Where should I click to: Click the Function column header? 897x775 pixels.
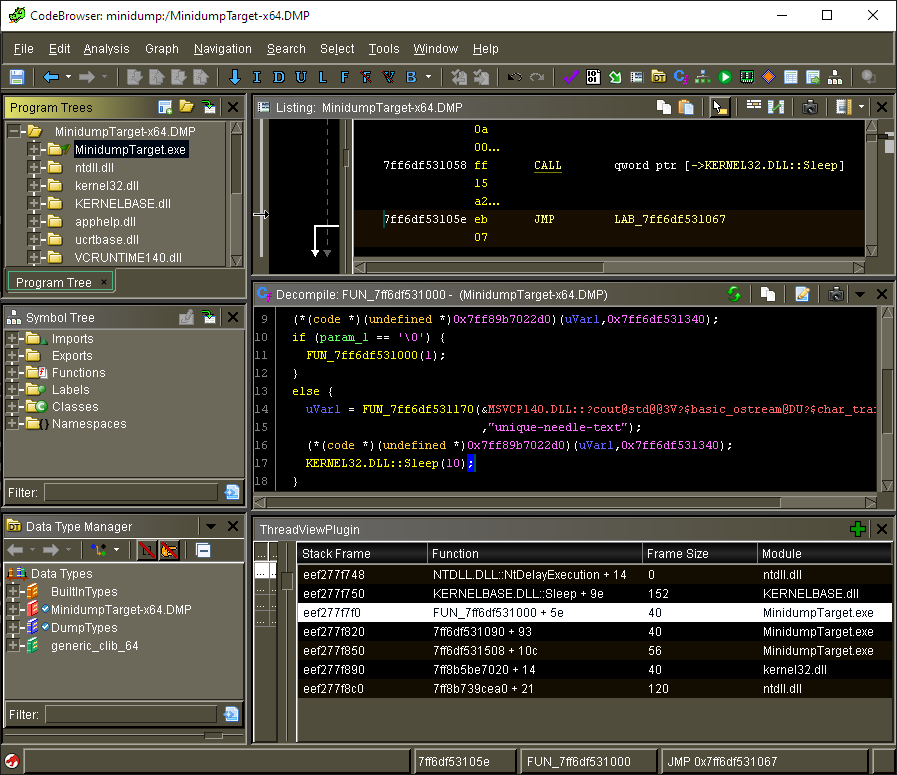[534, 554]
